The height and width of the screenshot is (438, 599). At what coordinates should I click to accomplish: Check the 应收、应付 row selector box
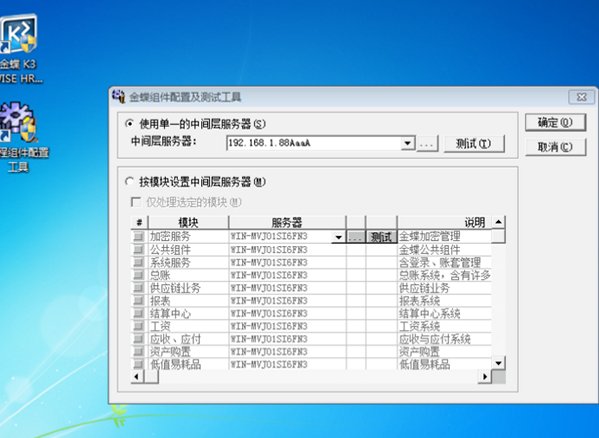point(138,339)
